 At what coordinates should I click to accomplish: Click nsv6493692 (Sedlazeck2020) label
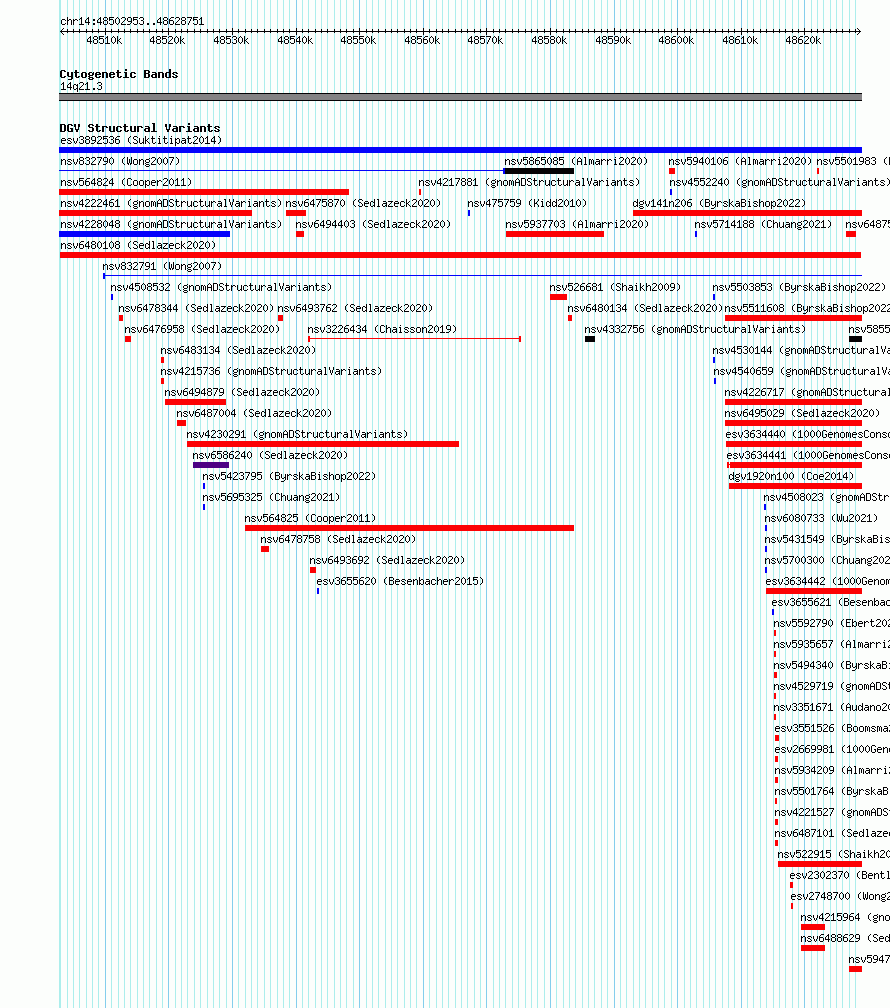point(387,561)
